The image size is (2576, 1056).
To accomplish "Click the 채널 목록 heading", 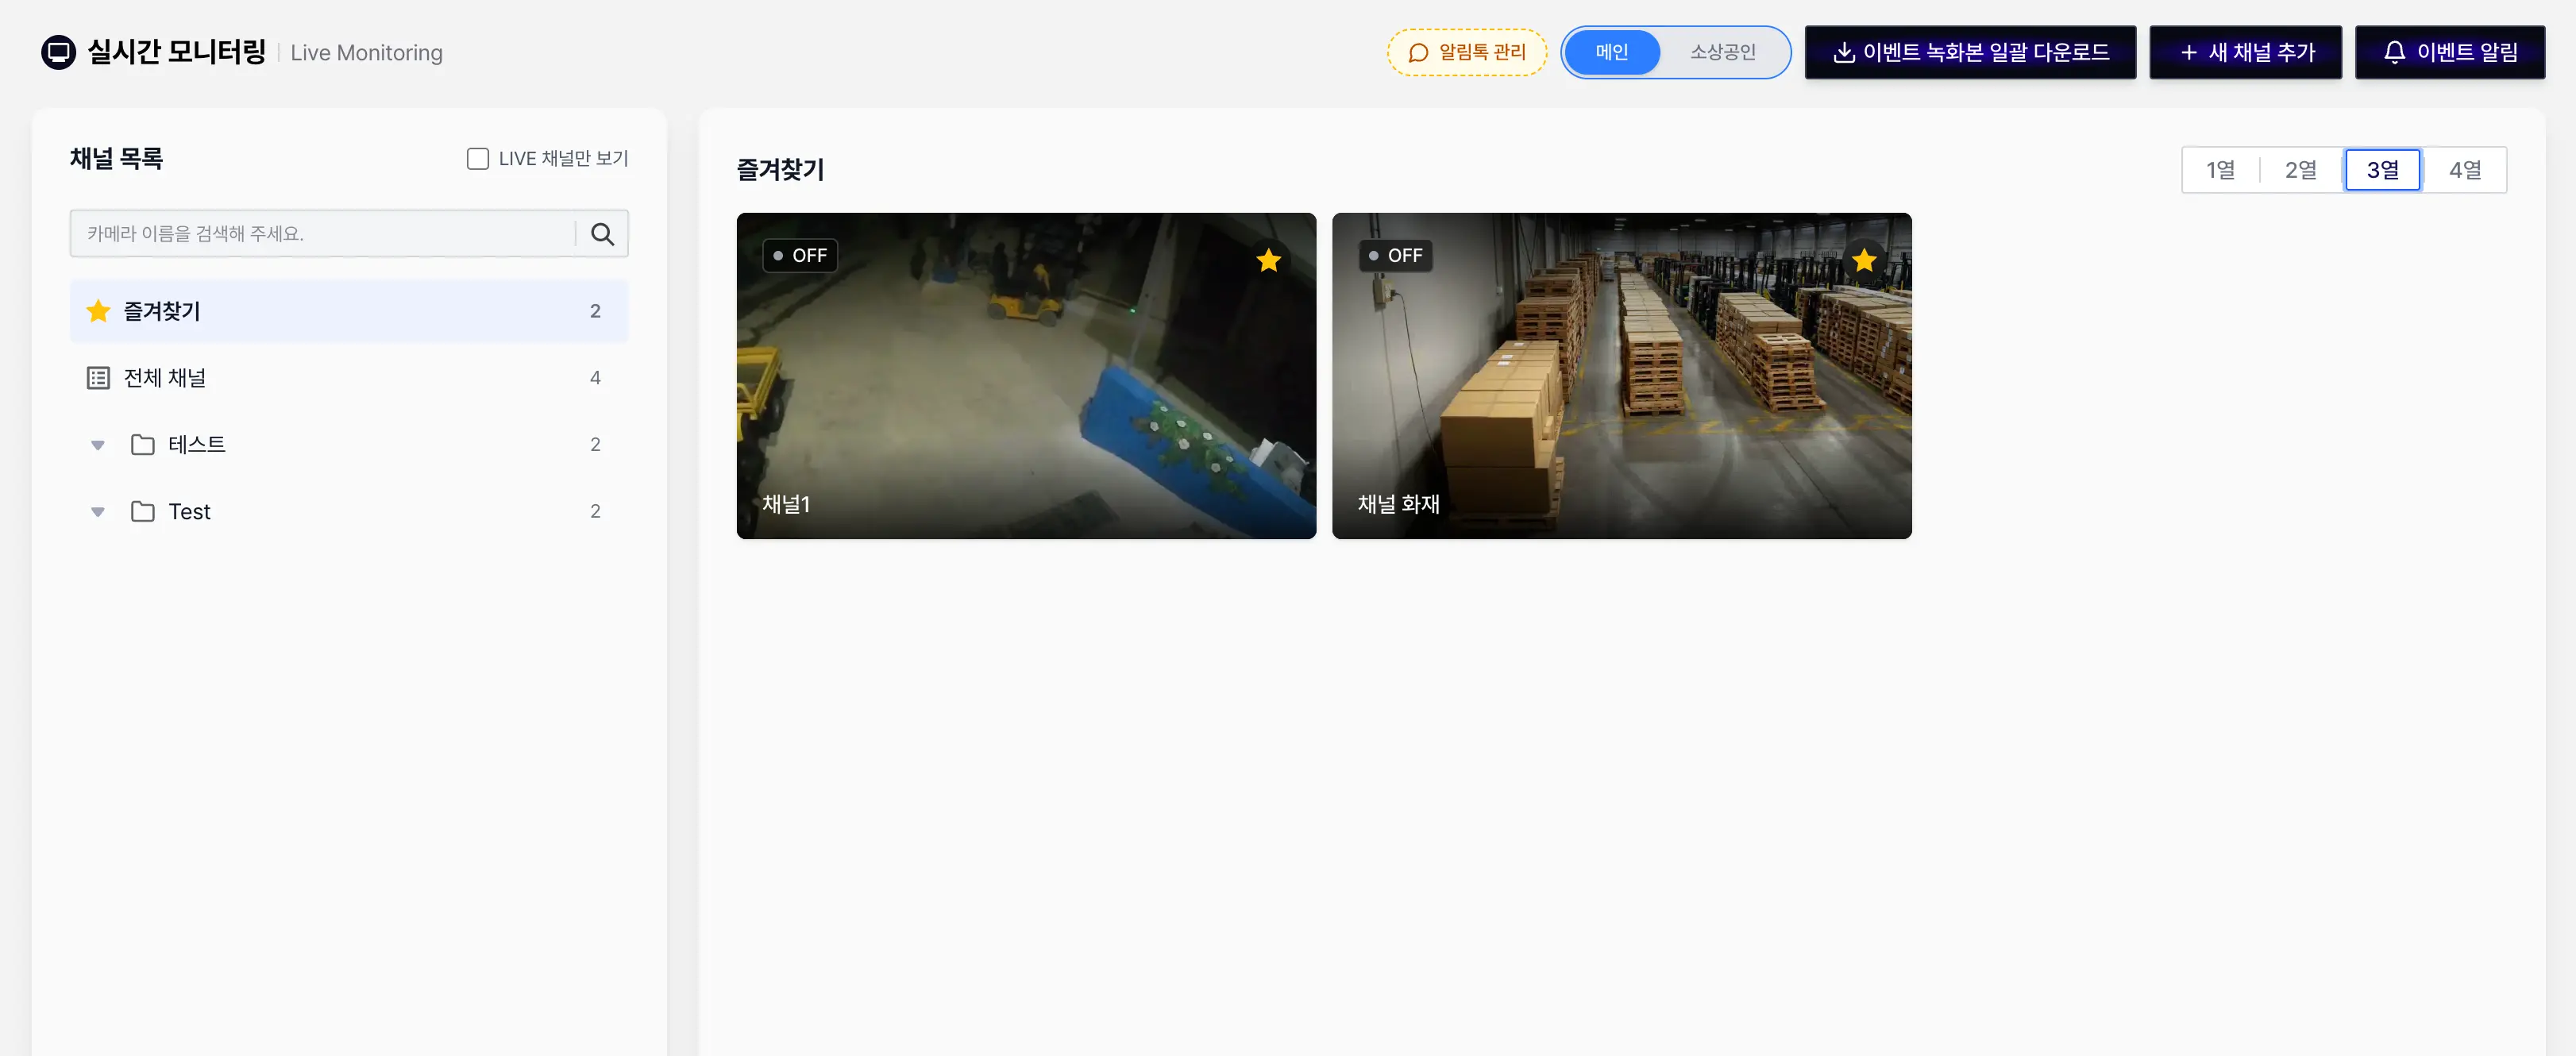I will point(116,159).
